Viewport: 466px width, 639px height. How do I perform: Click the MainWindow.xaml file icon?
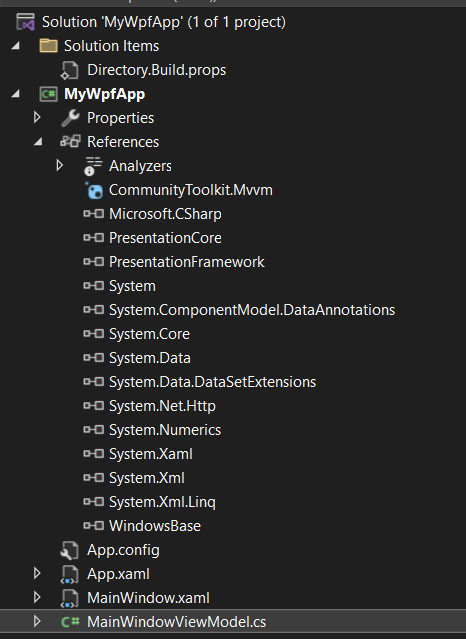point(70,598)
